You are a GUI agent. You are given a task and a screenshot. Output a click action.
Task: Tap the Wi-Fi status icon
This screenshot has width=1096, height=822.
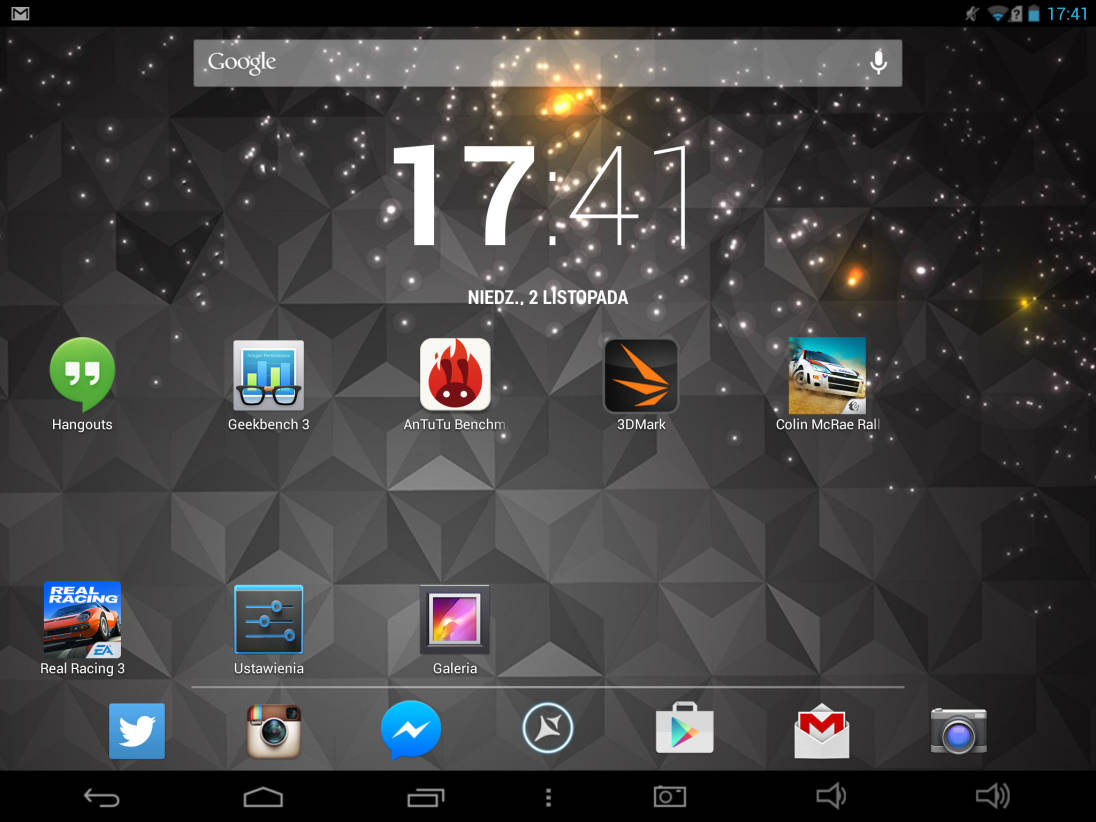(997, 13)
